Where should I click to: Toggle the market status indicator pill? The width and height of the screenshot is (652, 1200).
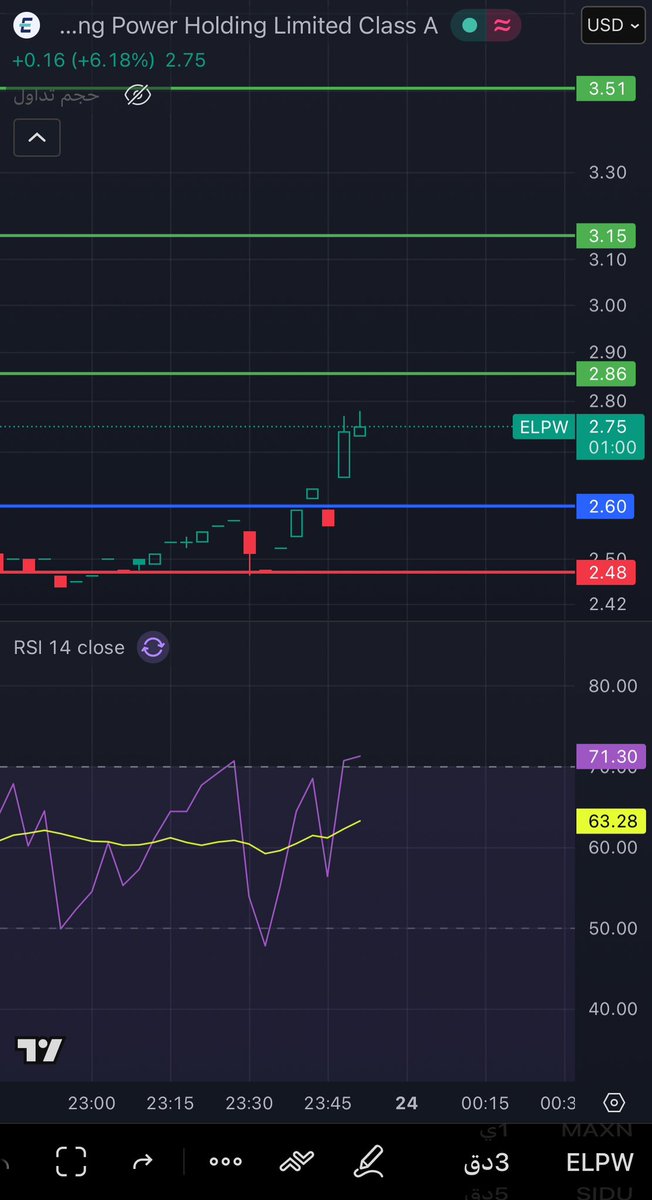(x=486, y=26)
